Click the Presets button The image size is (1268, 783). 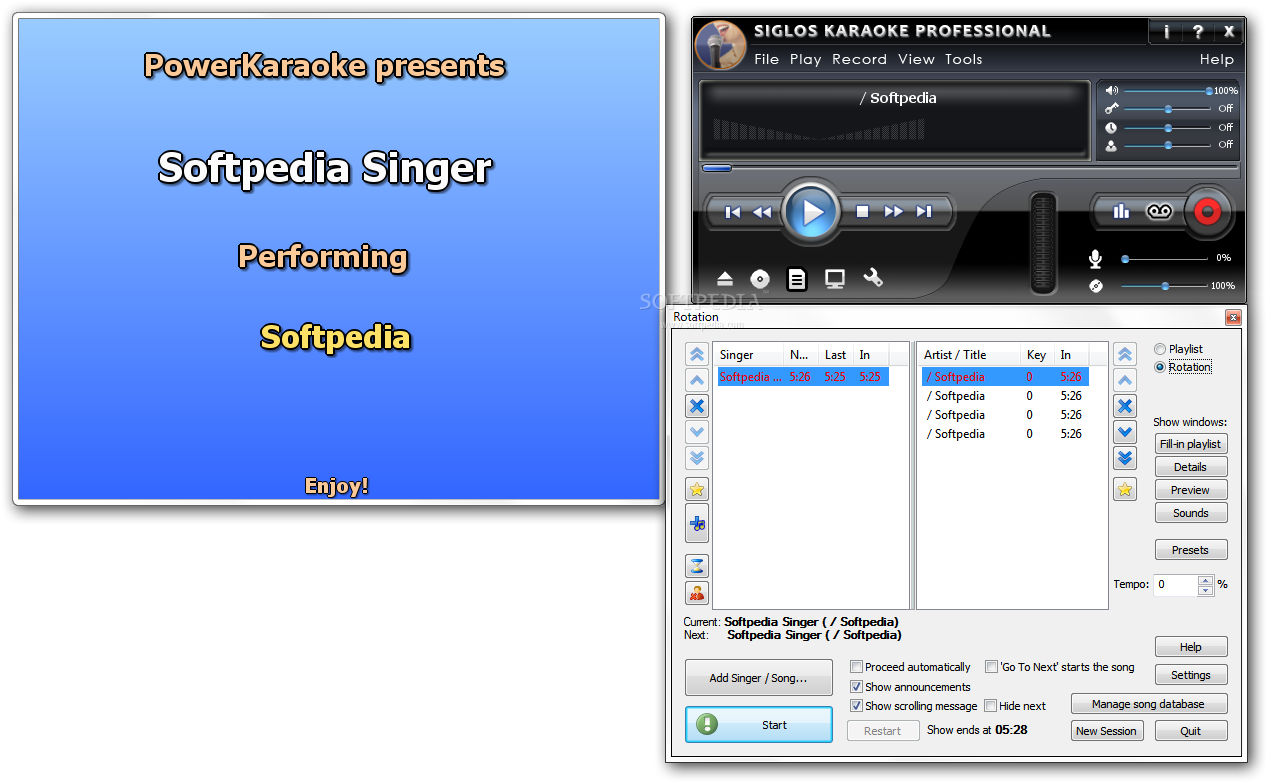pos(1190,550)
